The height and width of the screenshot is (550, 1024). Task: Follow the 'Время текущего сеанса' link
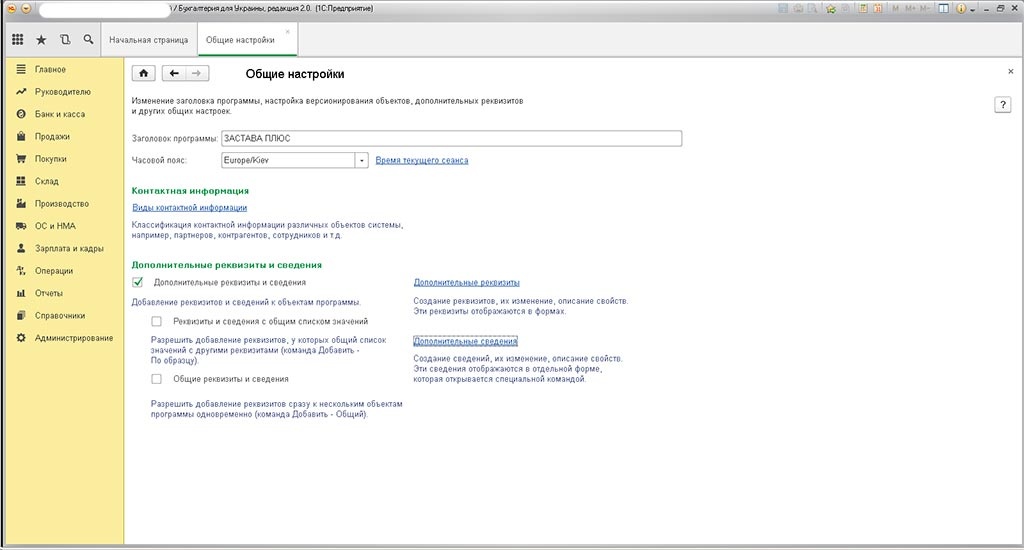tap(421, 160)
